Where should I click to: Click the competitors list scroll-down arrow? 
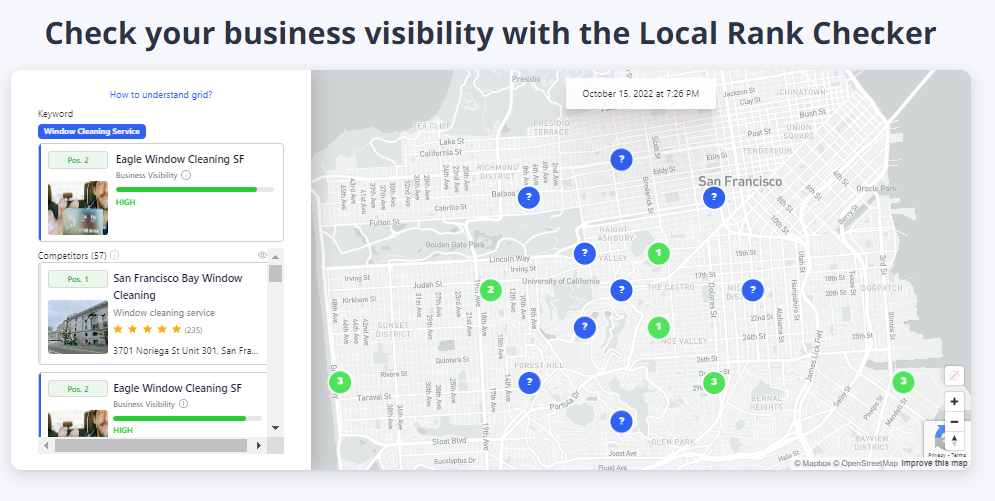(x=275, y=428)
